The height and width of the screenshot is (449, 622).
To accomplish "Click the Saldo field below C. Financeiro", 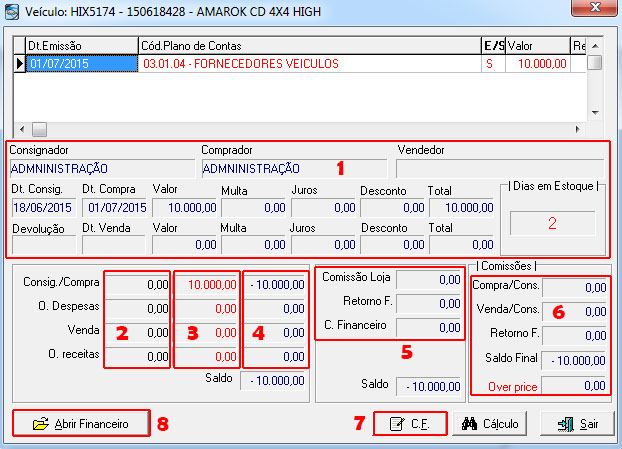I will tap(428, 386).
